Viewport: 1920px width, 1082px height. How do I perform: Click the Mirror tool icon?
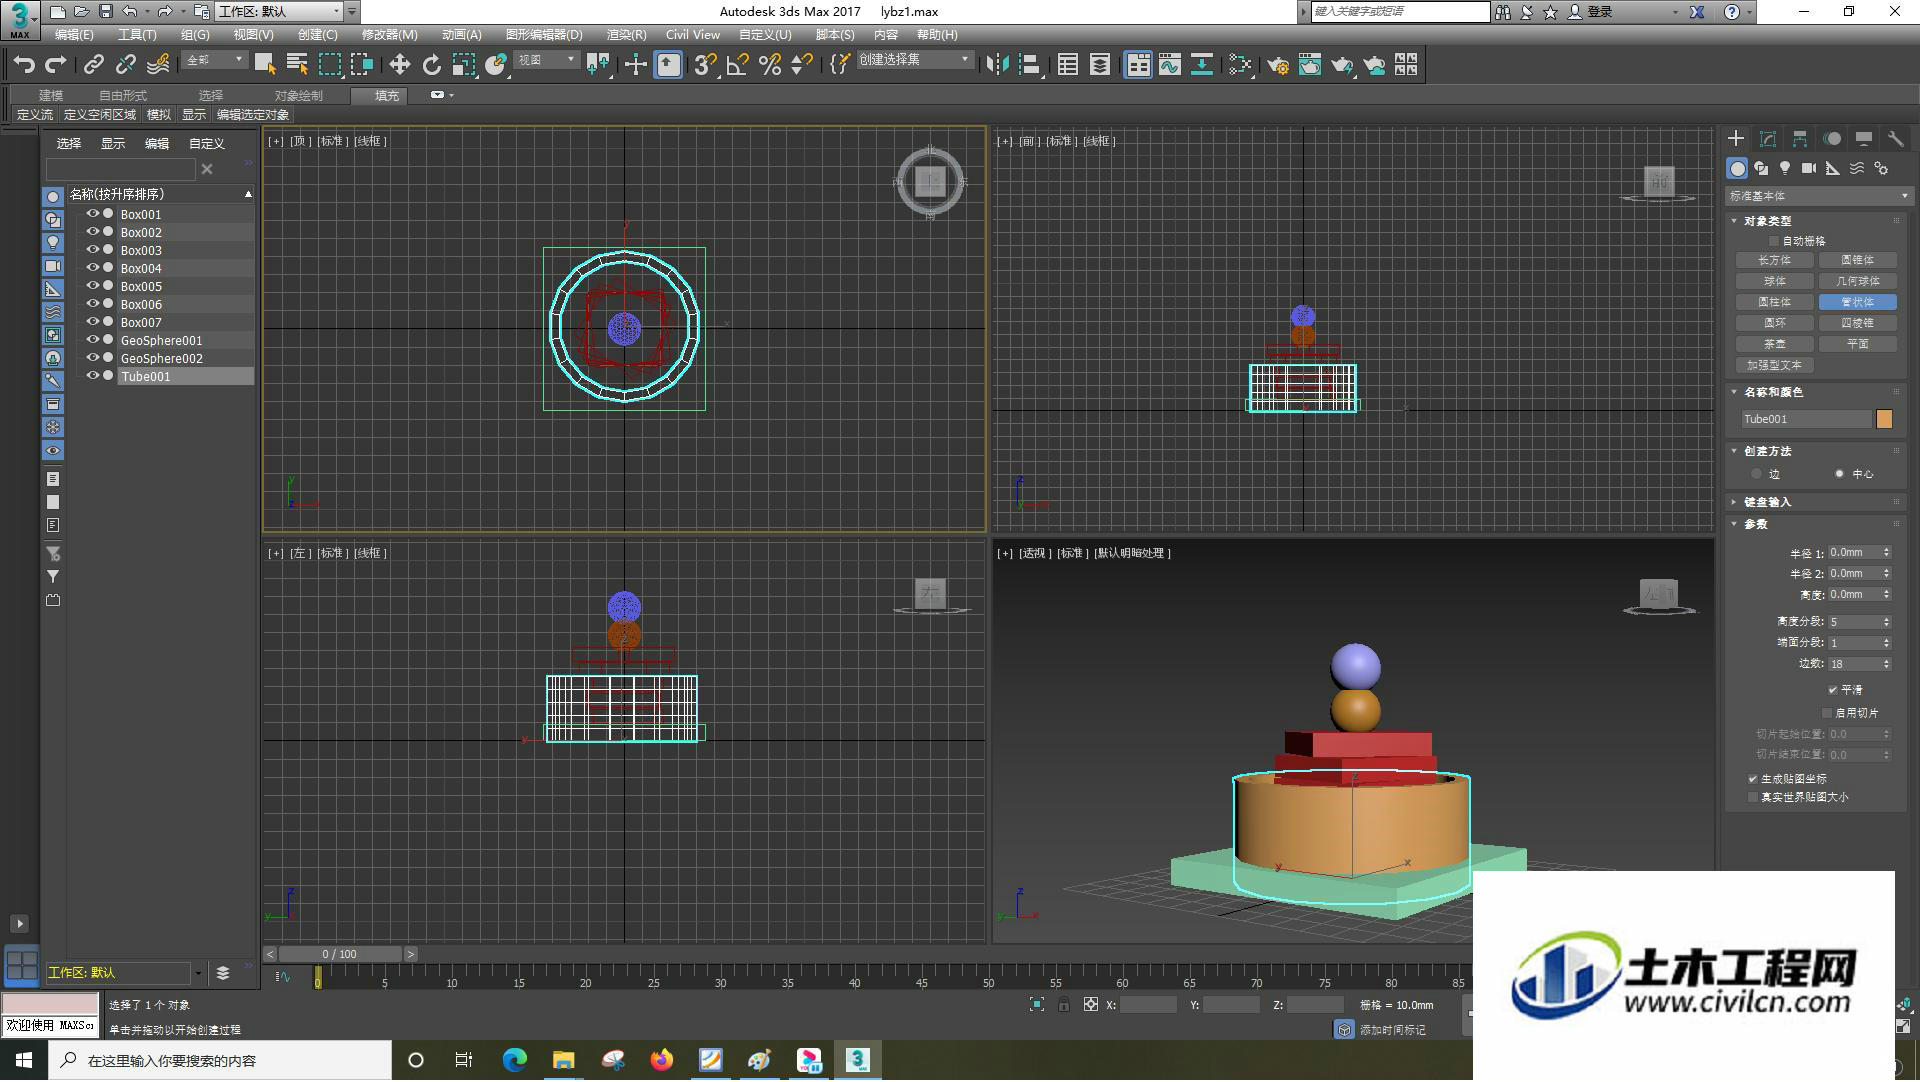997,65
